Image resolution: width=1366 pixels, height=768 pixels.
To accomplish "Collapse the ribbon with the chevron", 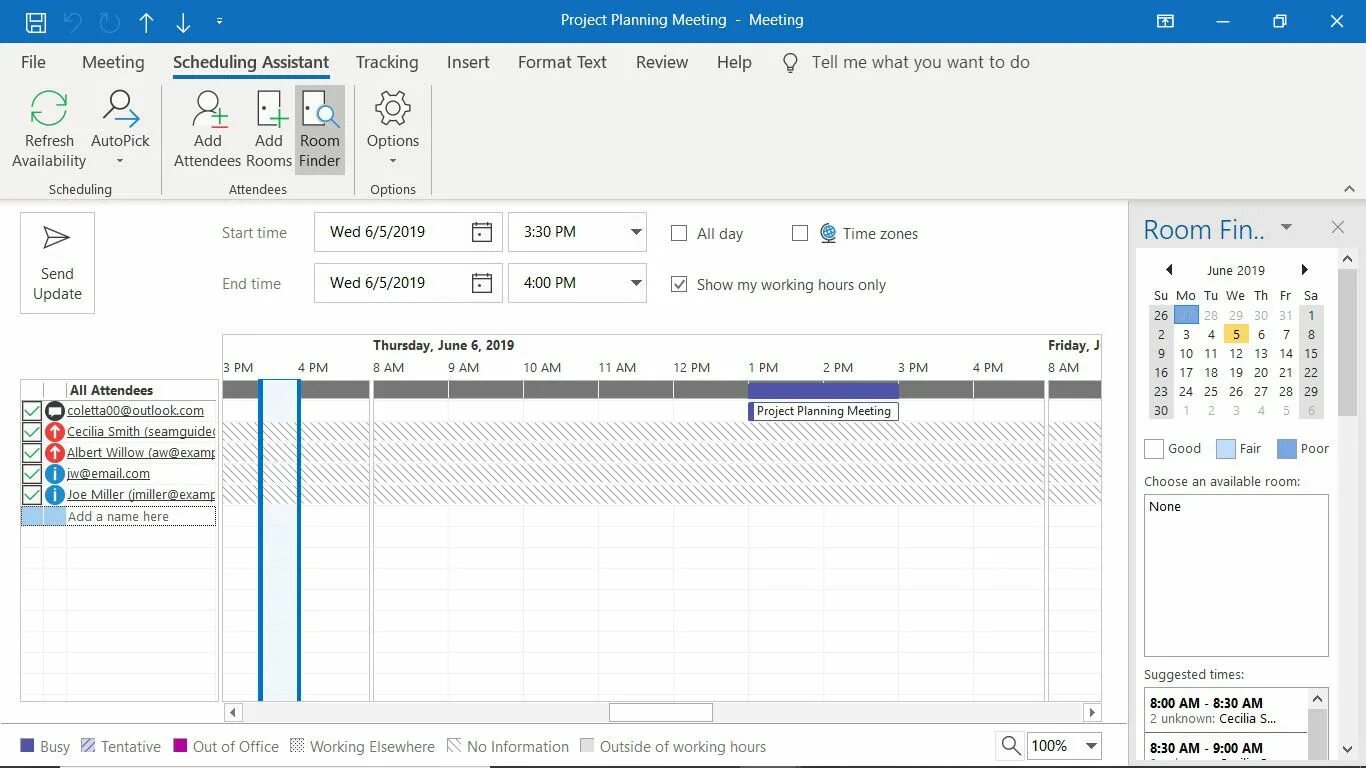I will pyautogui.click(x=1349, y=189).
